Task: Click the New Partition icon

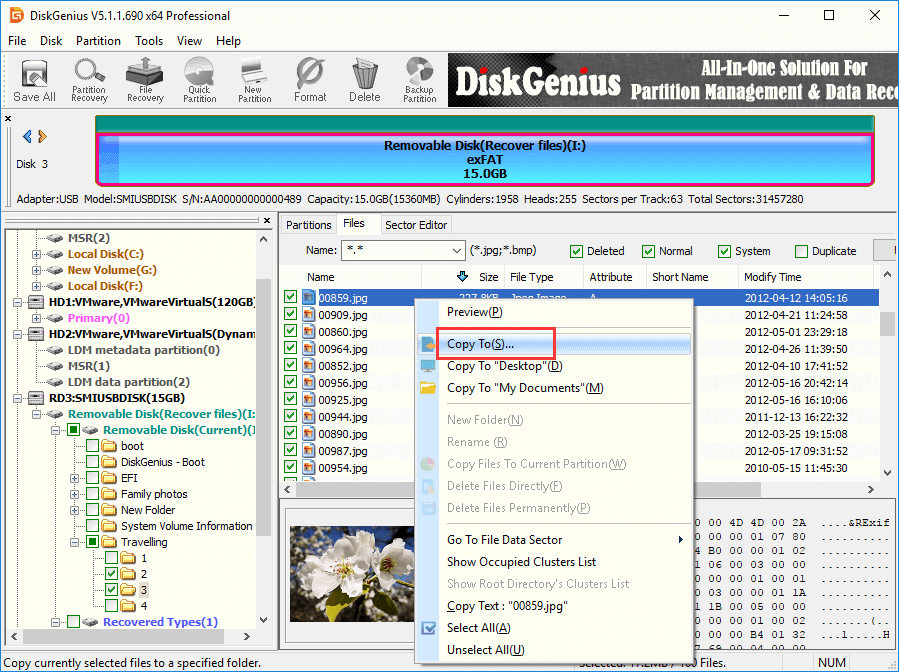Action: pyautogui.click(x=254, y=81)
